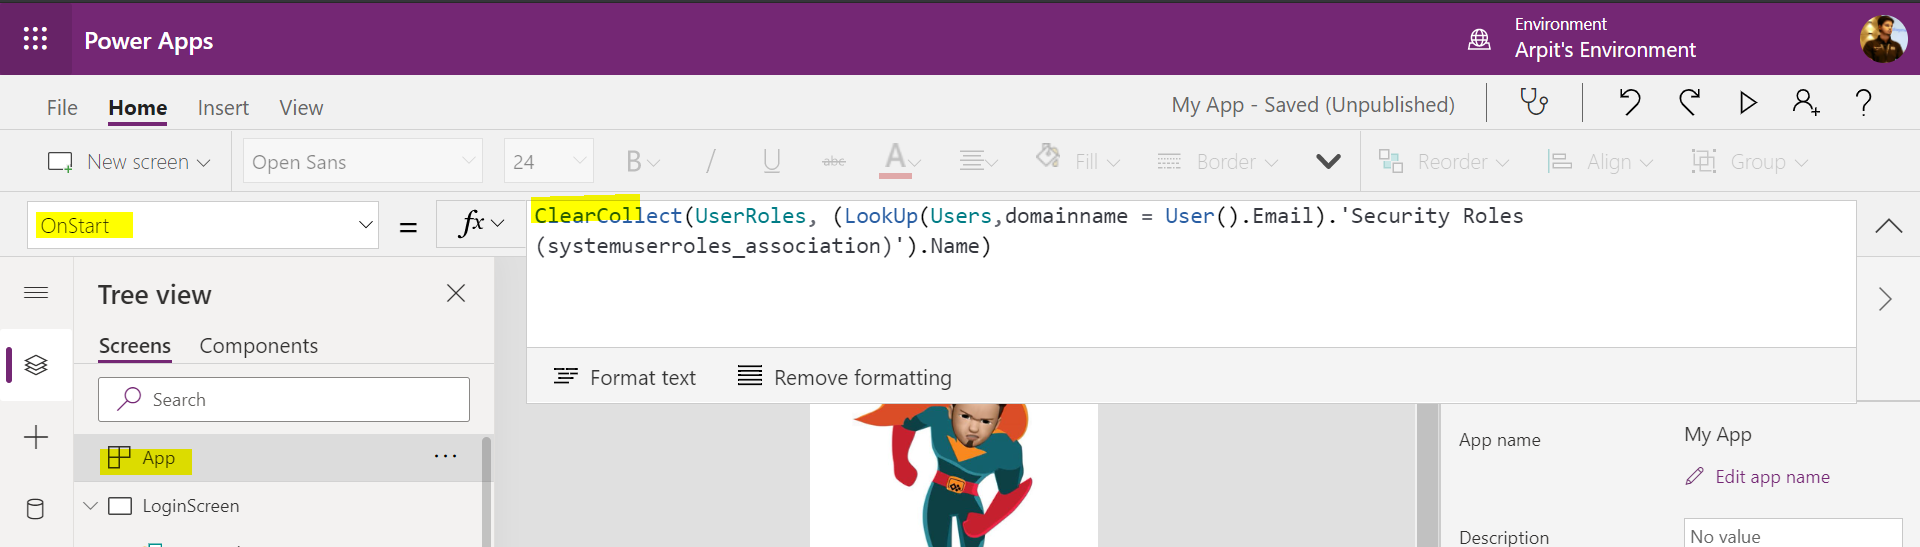Viewport: 1920px width, 547px height.
Task: Click Remove formatting button
Action: pyautogui.click(x=844, y=377)
